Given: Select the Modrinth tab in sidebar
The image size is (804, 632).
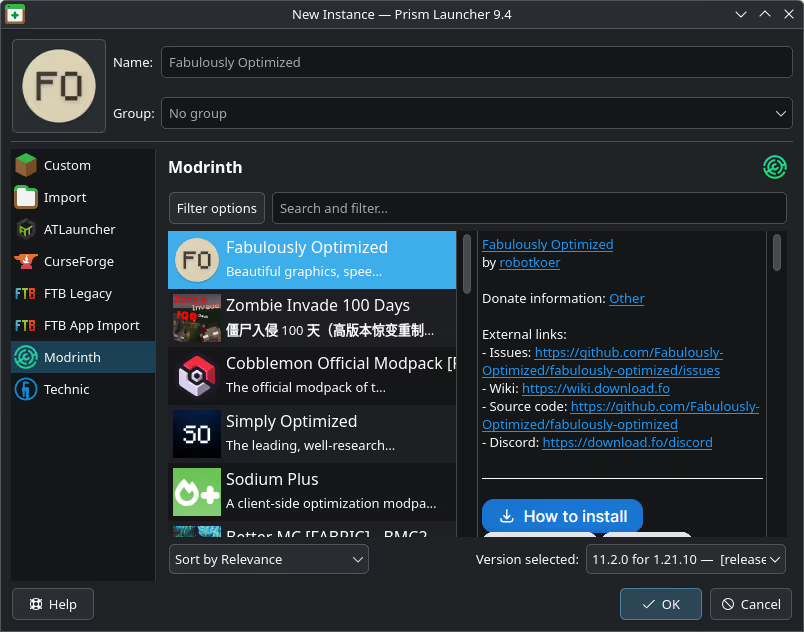Looking at the screenshot, I should [x=72, y=358].
